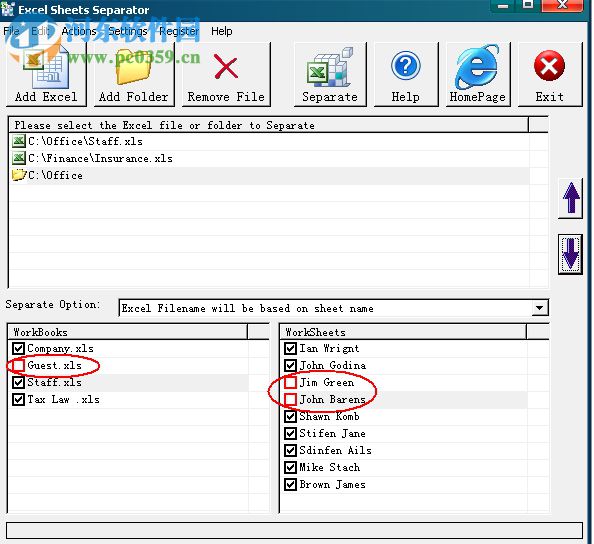The width and height of the screenshot is (594, 544).
Task: Select the Jim Green worksheet name
Action: pos(327,383)
